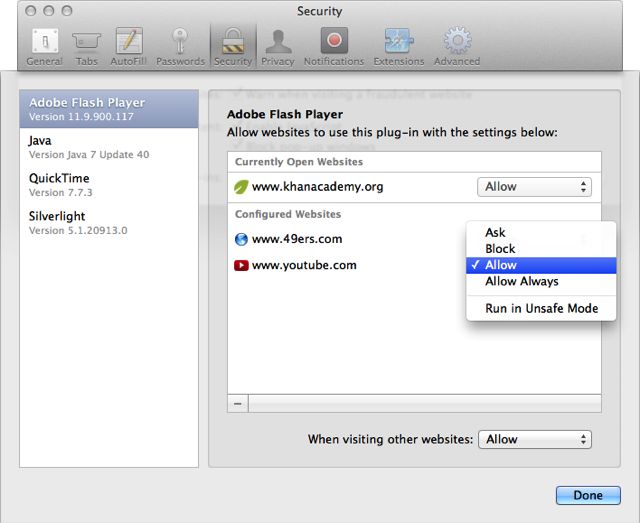The height and width of the screenshot is (523, 640).
Task: Choose the checked Allow menu option
Action: (541, 265)
